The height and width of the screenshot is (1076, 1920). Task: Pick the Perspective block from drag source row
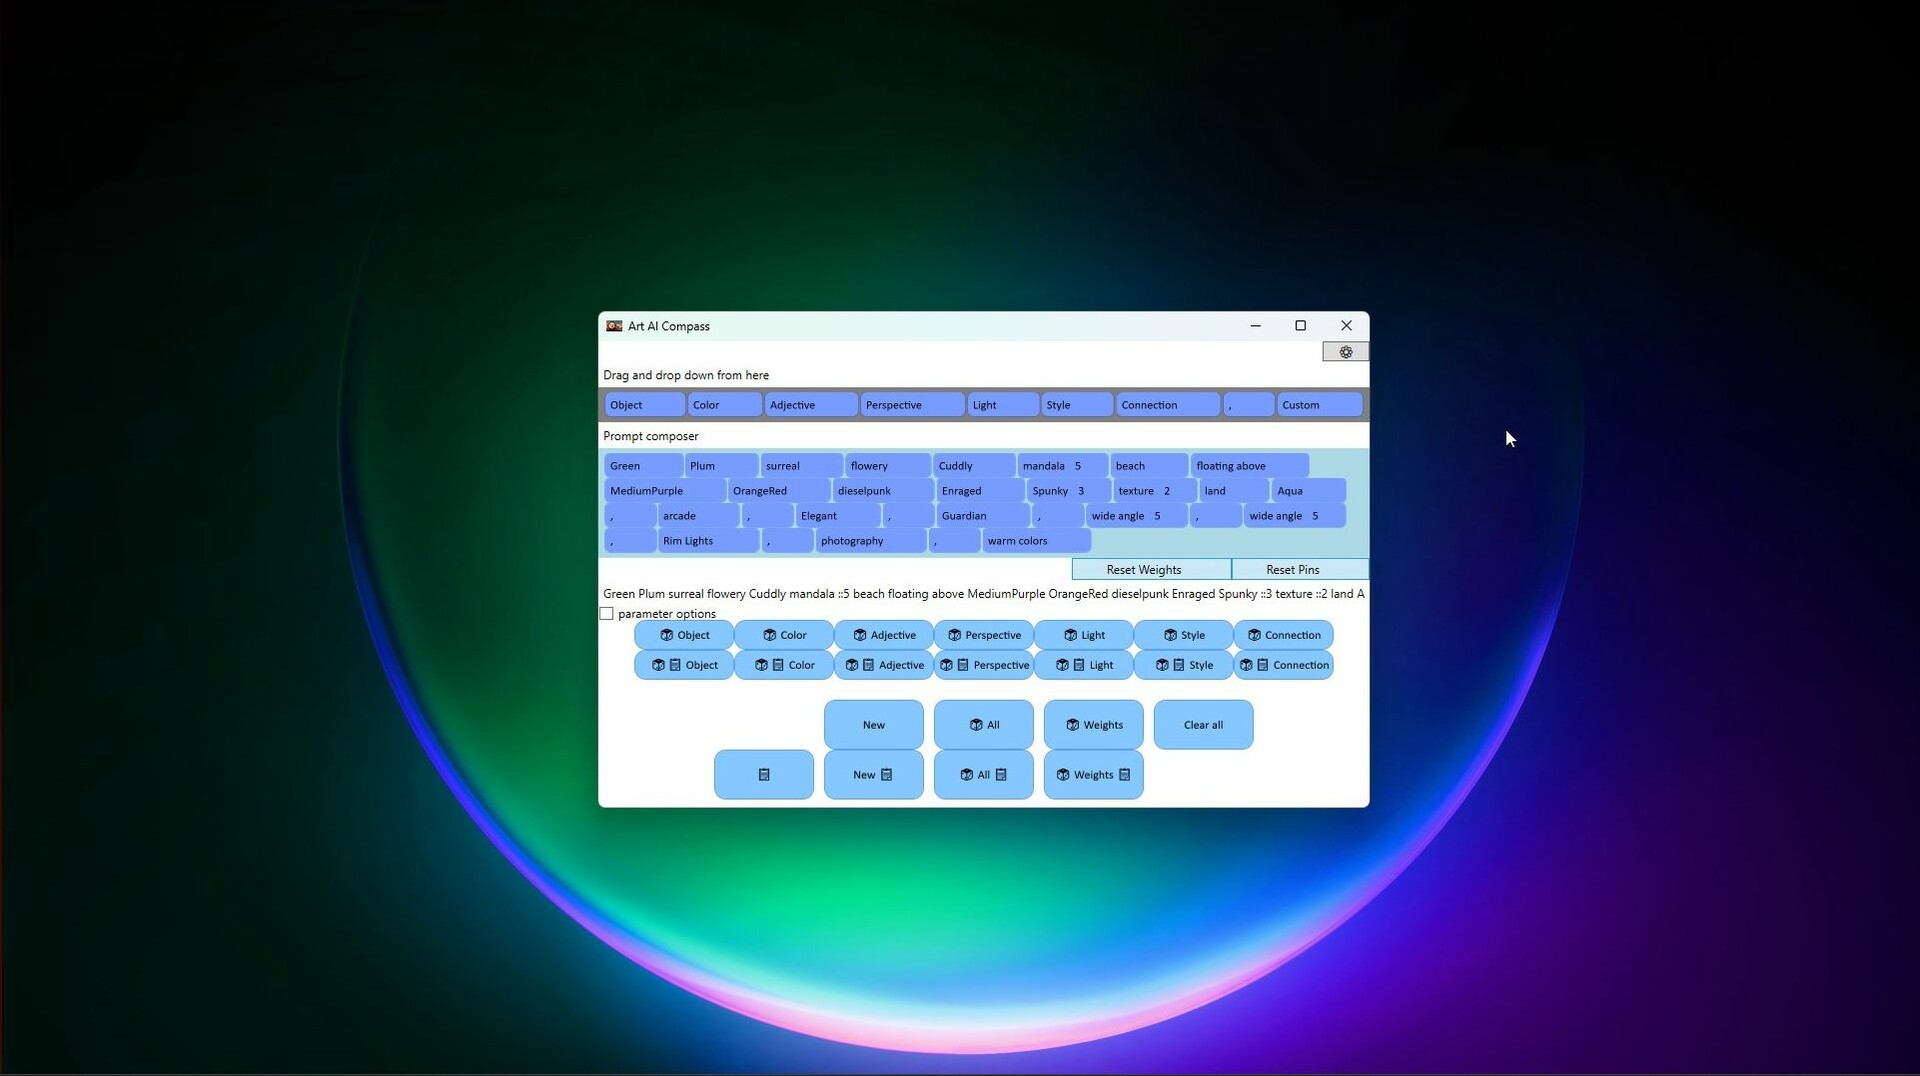tap(911, 405)
